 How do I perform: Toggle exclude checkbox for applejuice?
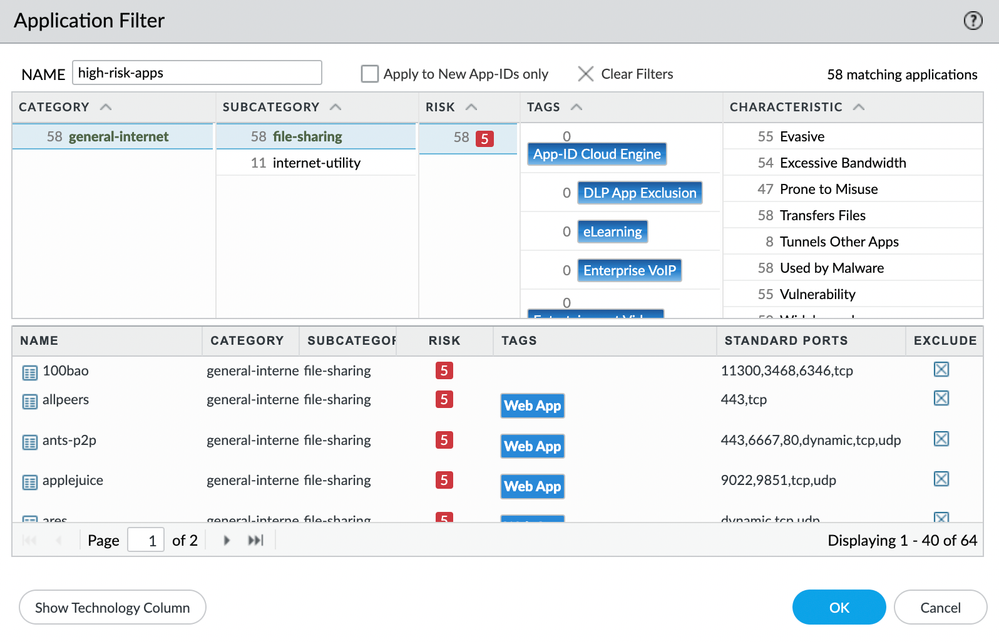941,479
